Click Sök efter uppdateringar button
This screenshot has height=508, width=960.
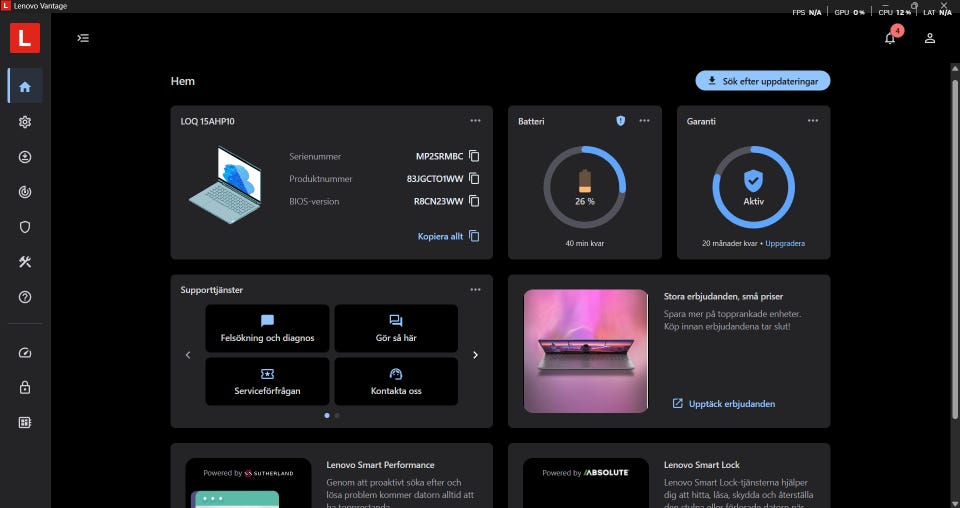(762, 81)
